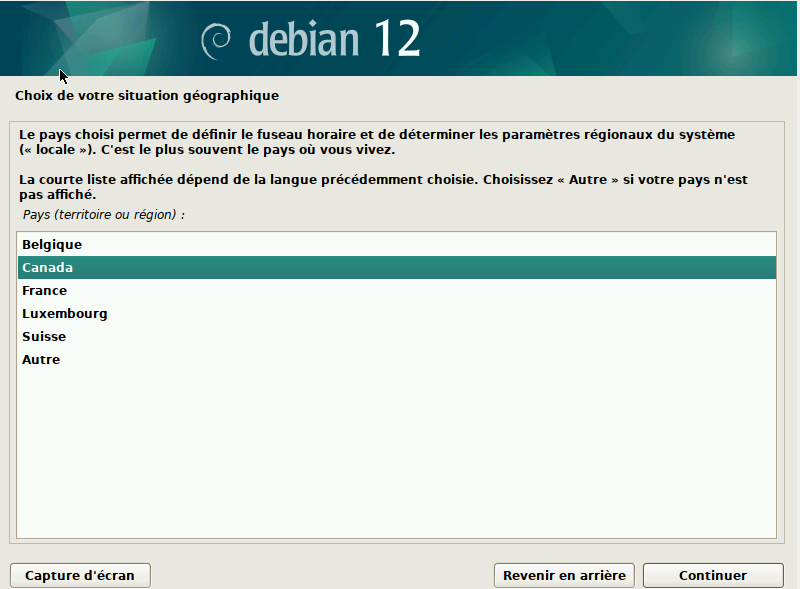Click the teal header bar of the installer
The width and height of the screenshot is (800, 589).
click(600, 40)
